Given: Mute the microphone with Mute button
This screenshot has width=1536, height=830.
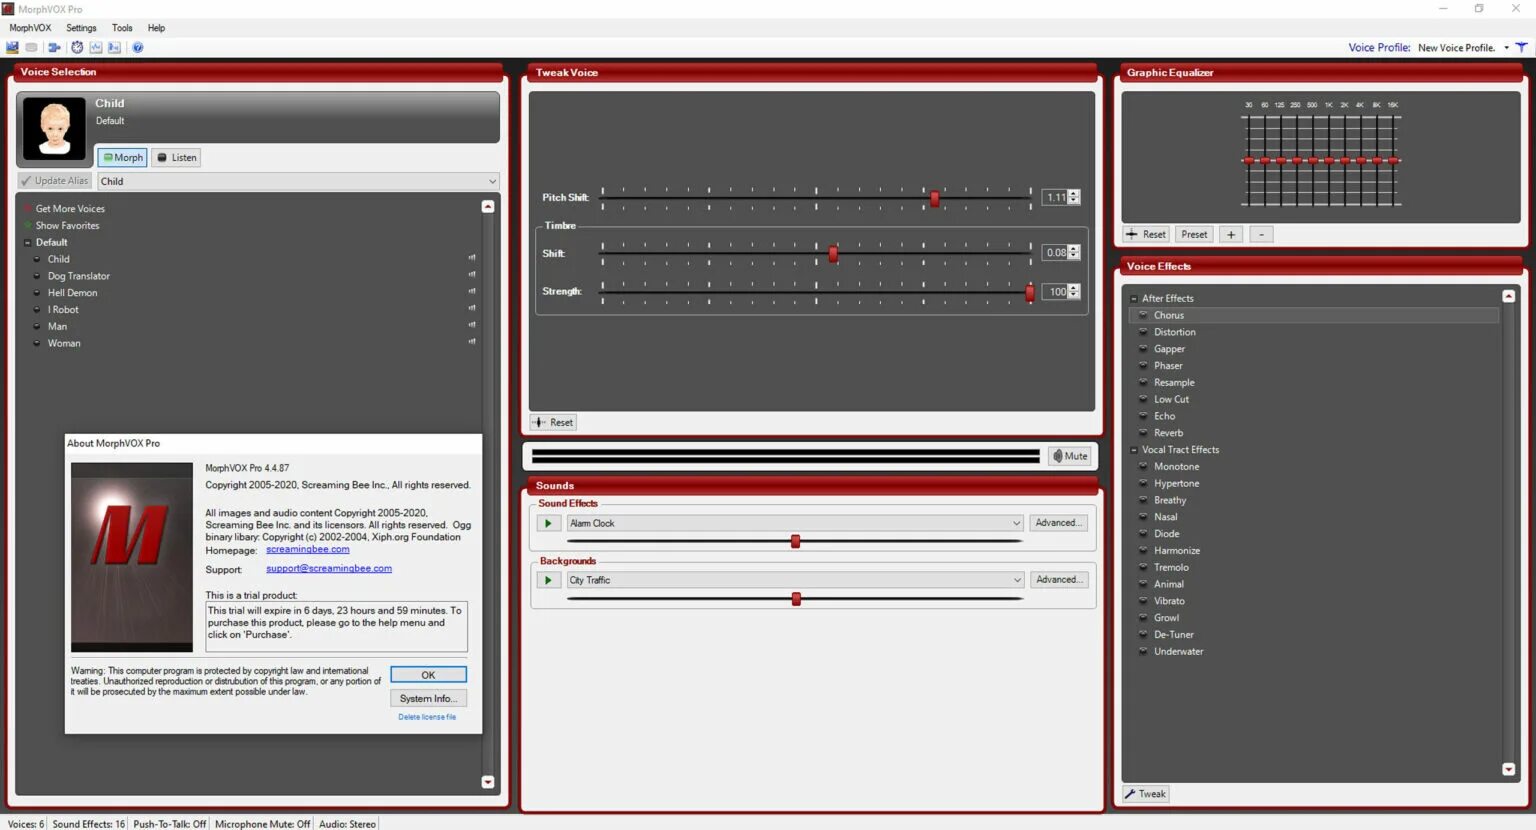Looking at the screenshot, I should (x=1070, y=456).
